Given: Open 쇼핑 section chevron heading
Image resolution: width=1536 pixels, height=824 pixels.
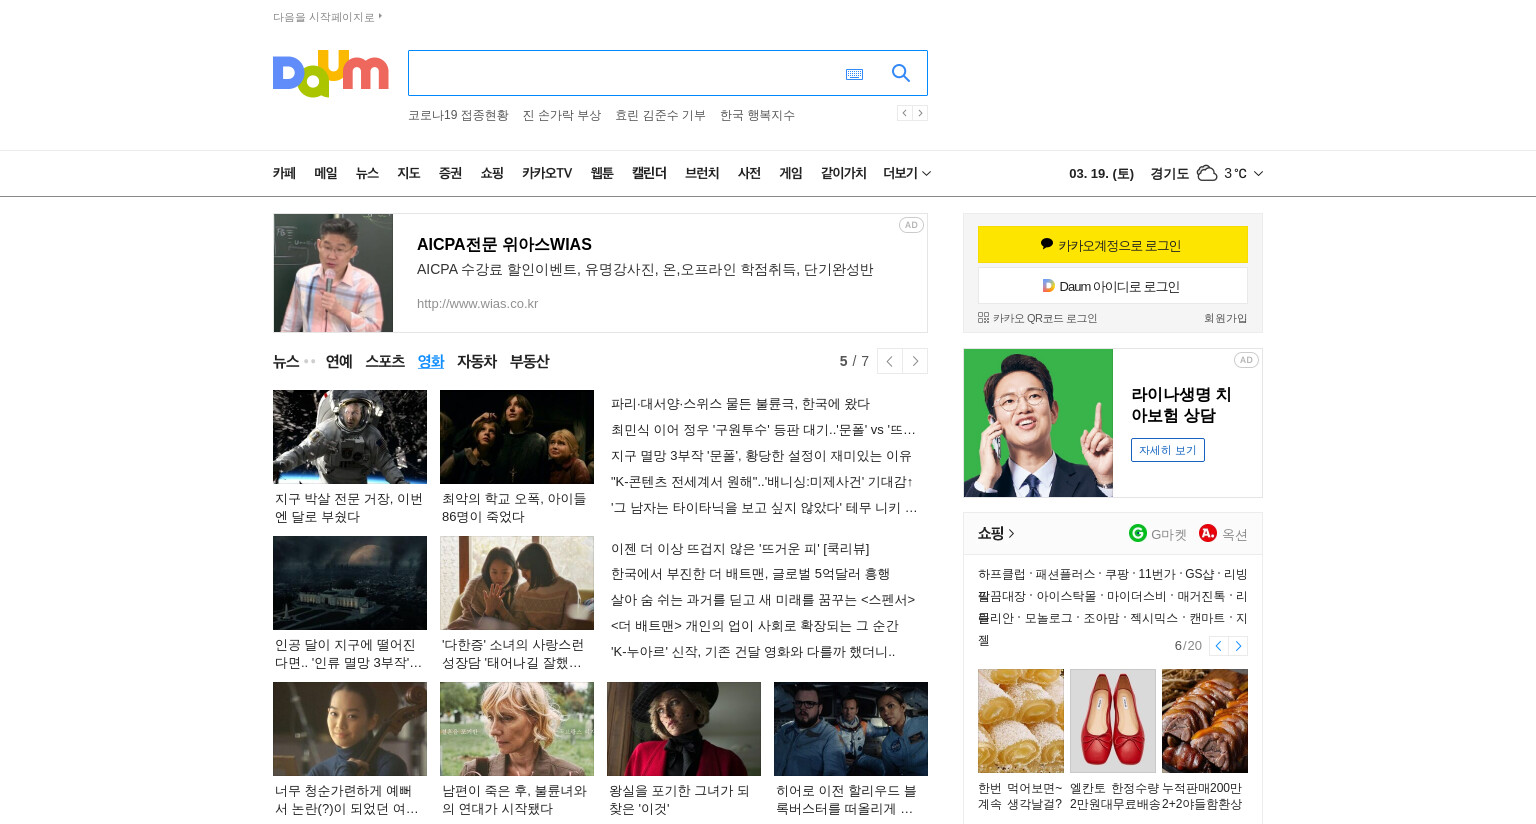Looking at the screenshot, I should coord(996,533).
